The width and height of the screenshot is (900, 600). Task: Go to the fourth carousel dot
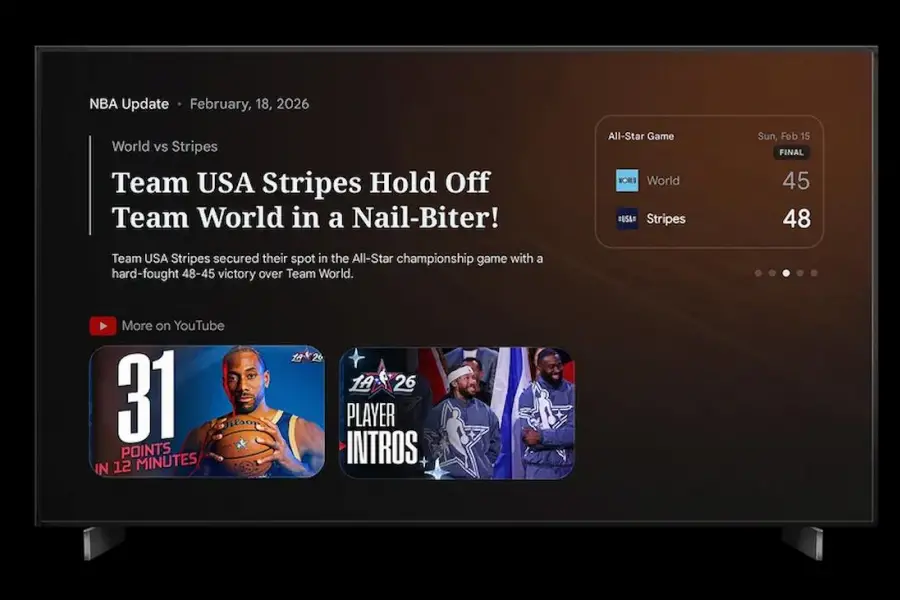[800, 273]
